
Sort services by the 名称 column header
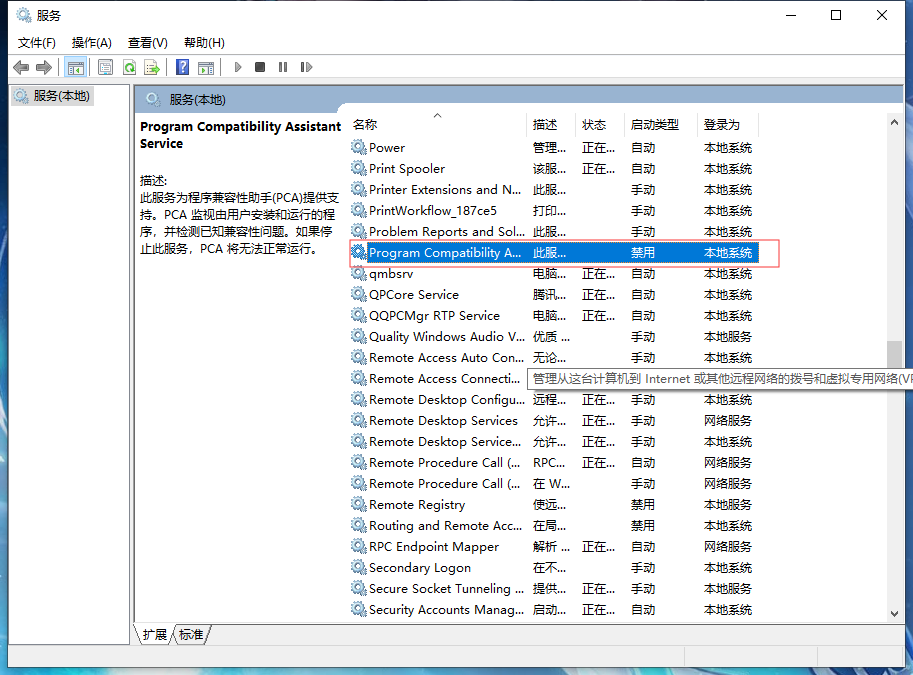pyautogui.click(x=365, y=125)
